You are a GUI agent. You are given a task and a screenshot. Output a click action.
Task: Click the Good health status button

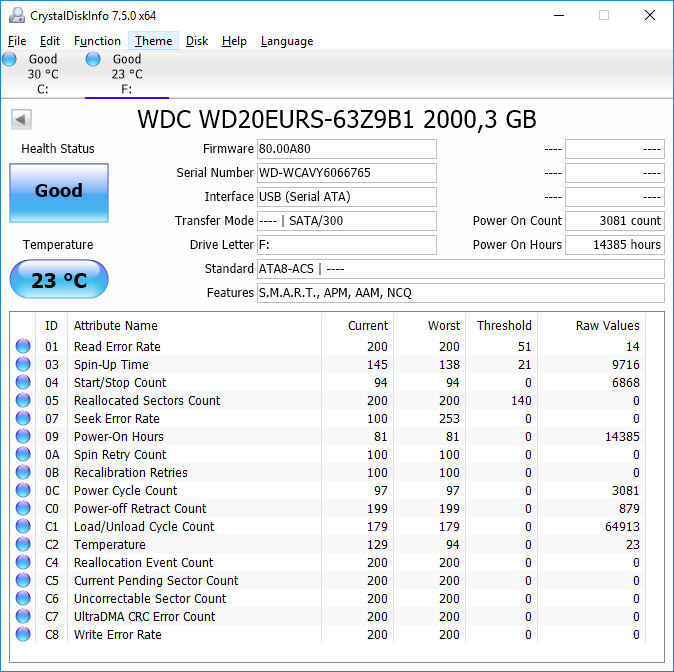(x=59, y=193)
